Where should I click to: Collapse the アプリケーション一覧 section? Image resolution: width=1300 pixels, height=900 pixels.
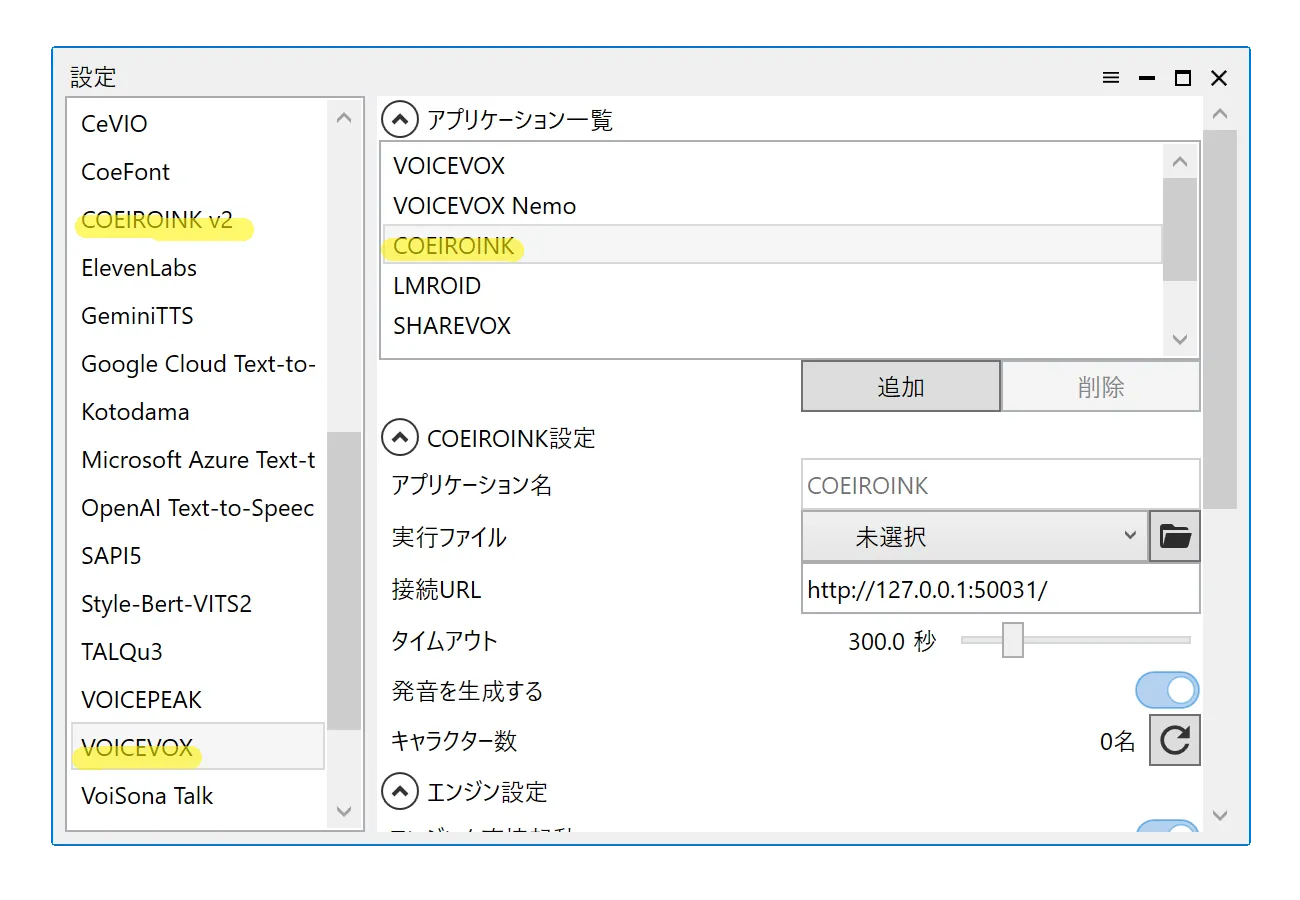400,120
